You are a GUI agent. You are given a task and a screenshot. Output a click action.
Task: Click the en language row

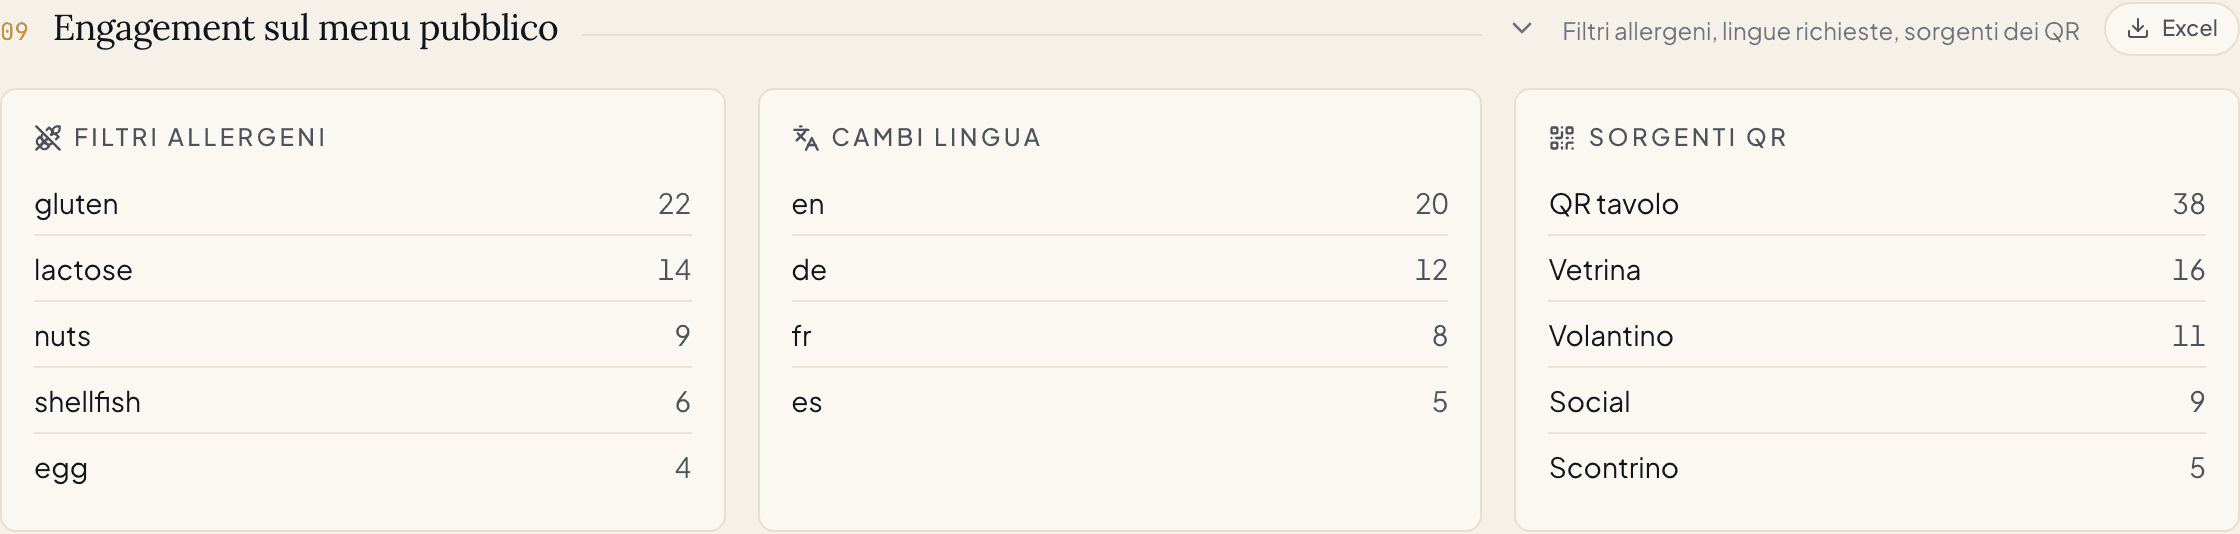coord(1120,204)
